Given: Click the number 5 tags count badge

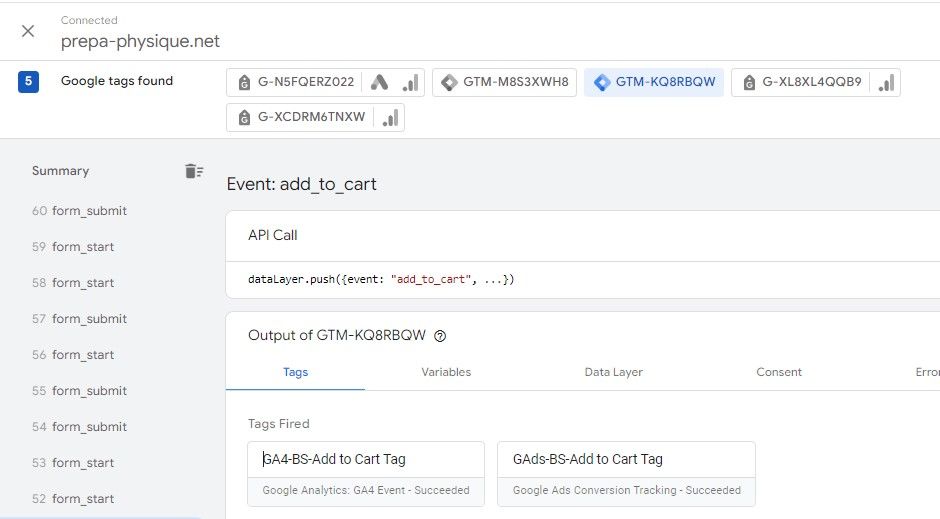Looking at the screenshot, I should 29,82.
